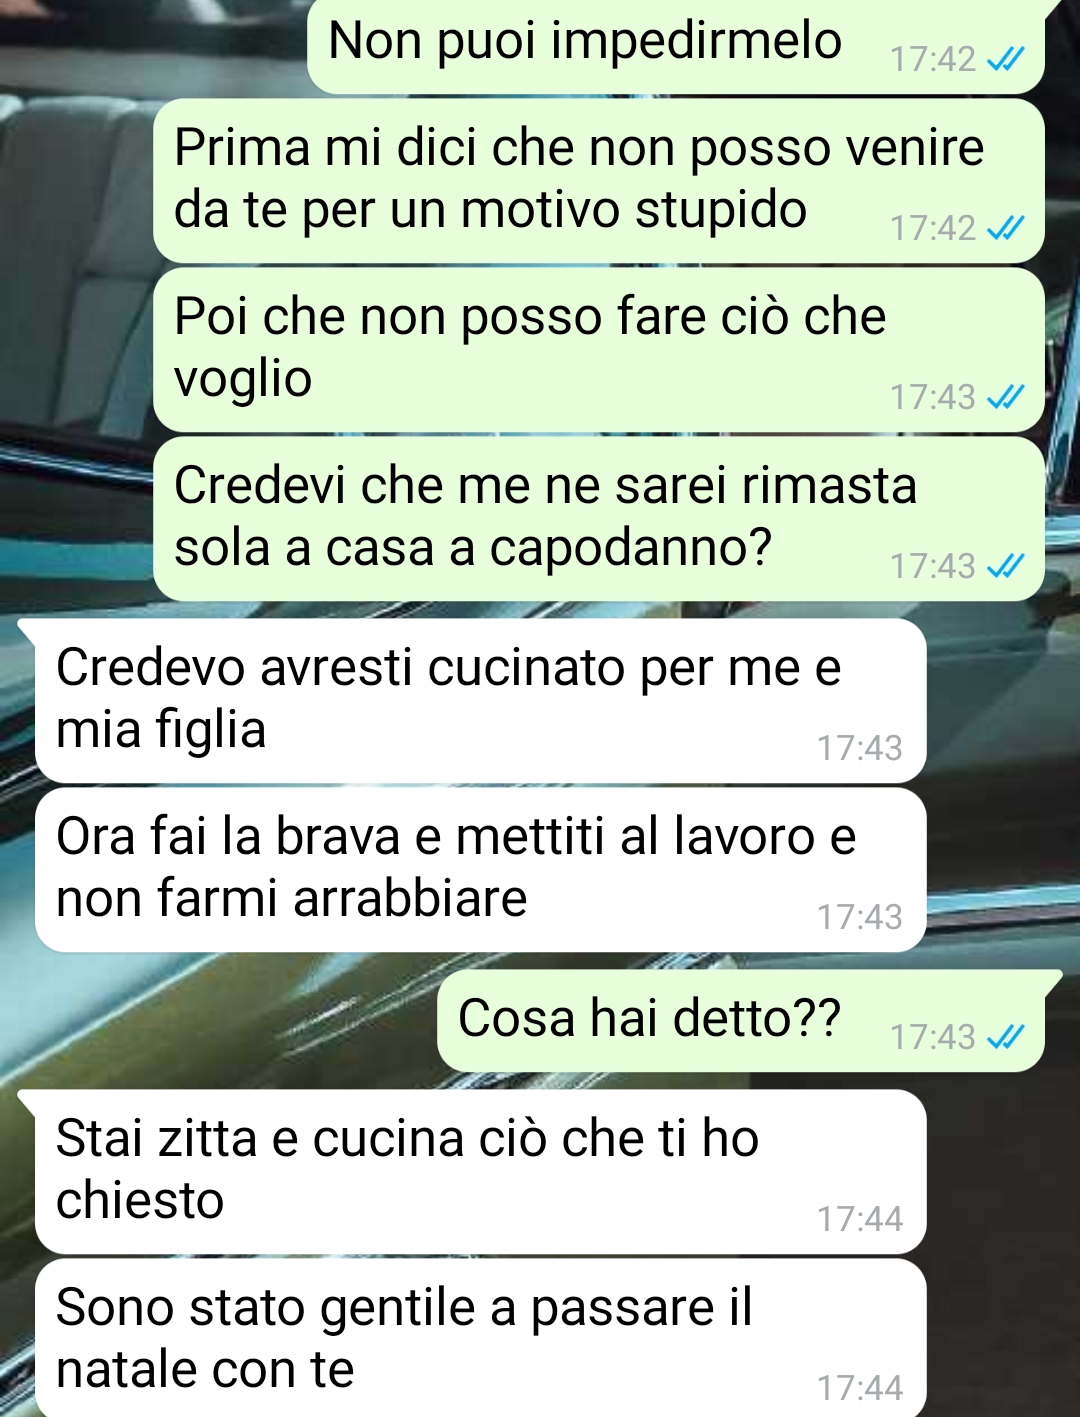This screenshot has height=1417, width=1080.
Task: Tap the 17:44 timestamp on 'natale con te' message
Action: pos(859,1389)
